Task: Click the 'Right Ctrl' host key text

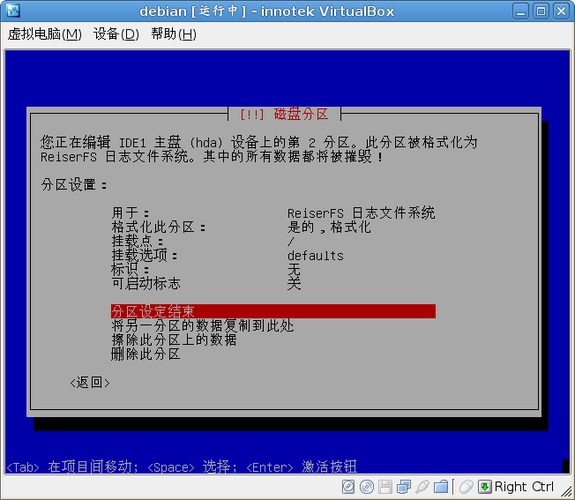Action: 524,487
